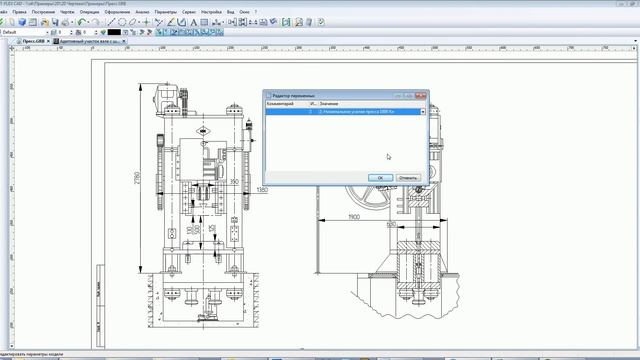Click the 1380 width dimension text
Image resolution: width=640 pixels, height=360 pixels.
[262, 190]
